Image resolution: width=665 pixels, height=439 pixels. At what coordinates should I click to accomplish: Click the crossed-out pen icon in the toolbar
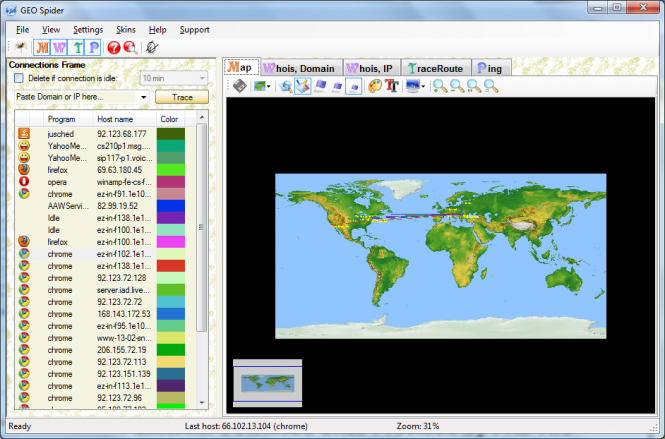[x=152, y=47]
